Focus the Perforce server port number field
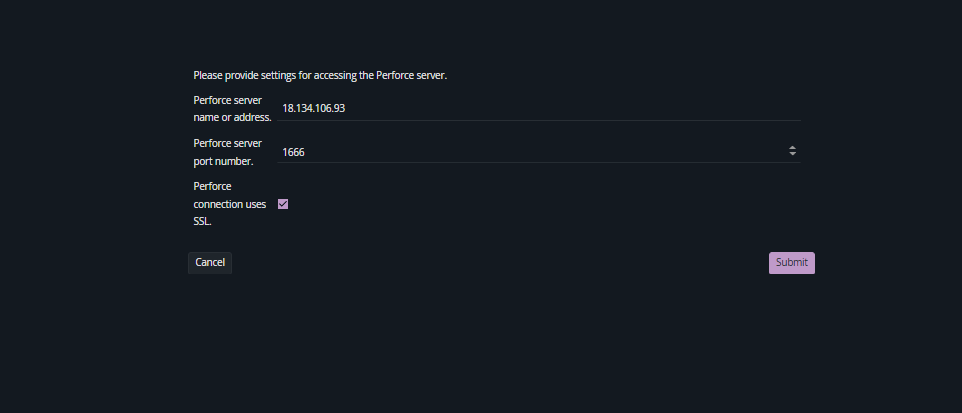Image resolution: width=962 pixels, height=413 pixels. click(x=539, y=152)
